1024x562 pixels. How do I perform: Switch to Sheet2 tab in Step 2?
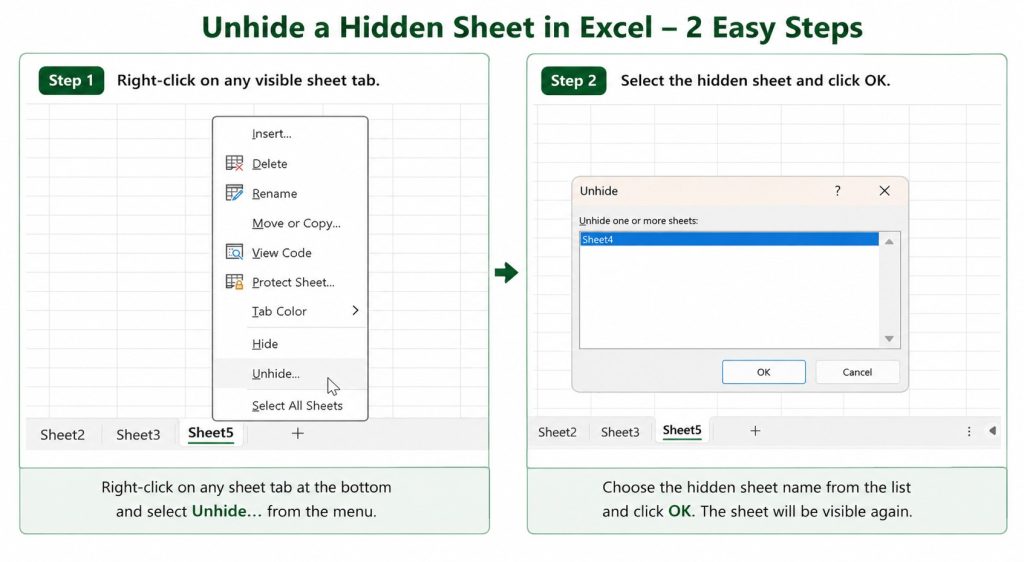click(x=557, y=432)
